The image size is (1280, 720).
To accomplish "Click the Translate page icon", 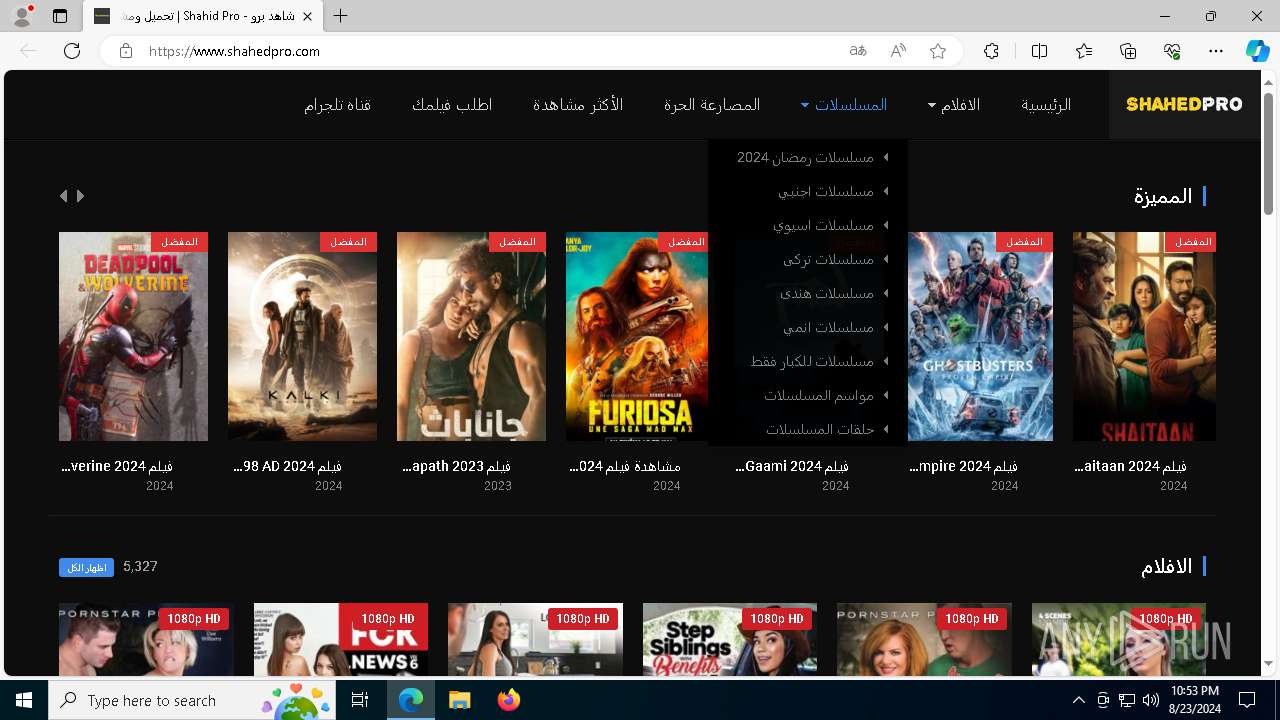I will click(858, 51).
